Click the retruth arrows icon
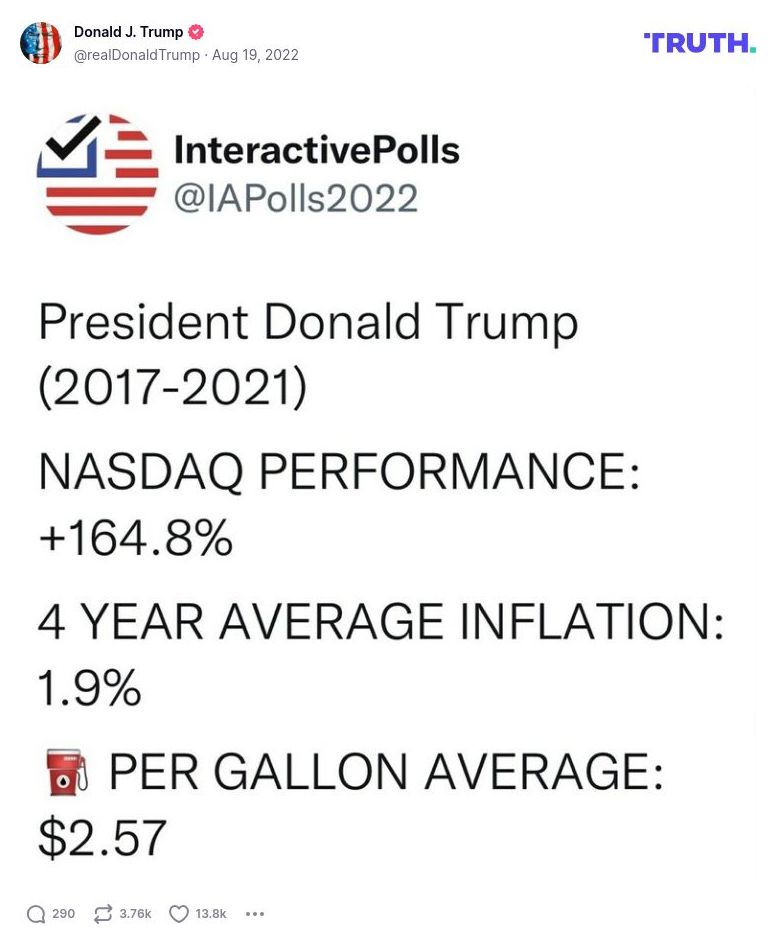The image size is (777, 944). [x=102, y=913]
